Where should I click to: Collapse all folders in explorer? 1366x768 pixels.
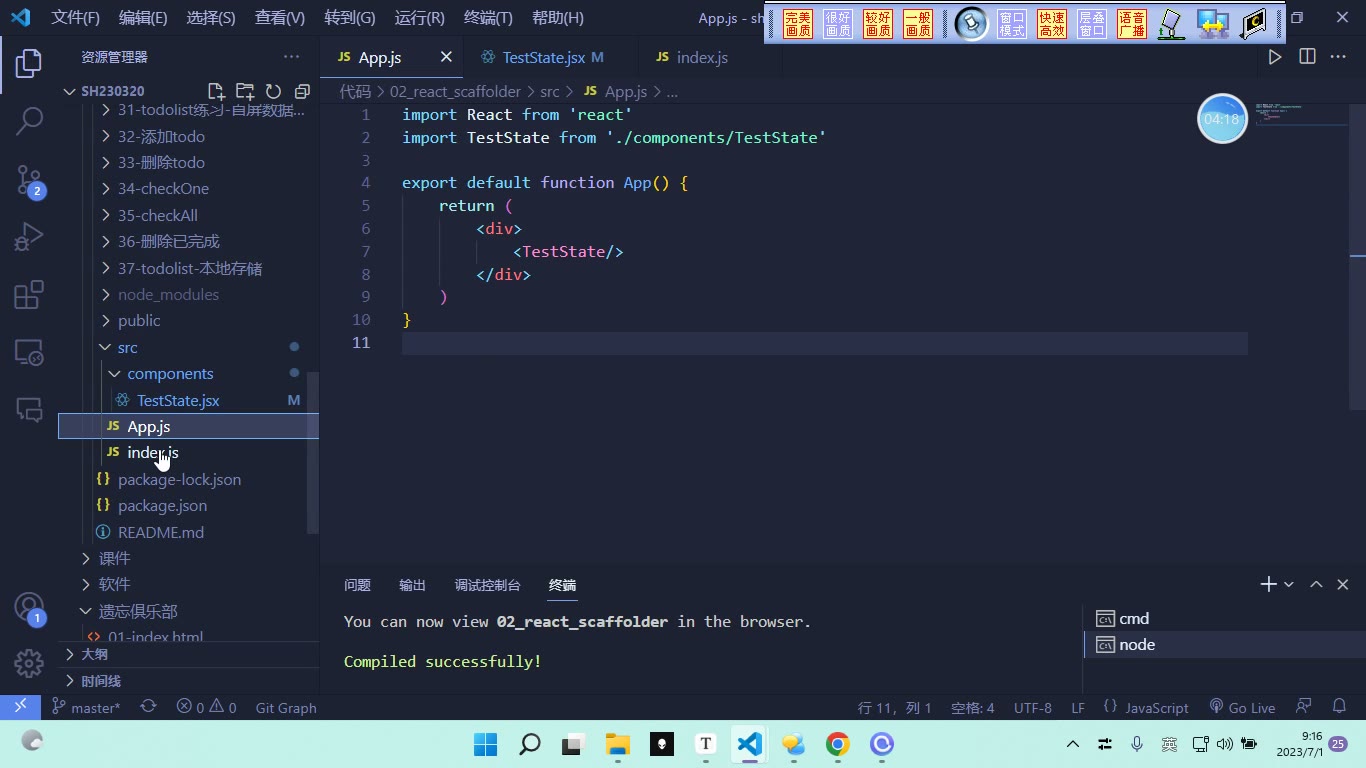(x=302, y=91)
